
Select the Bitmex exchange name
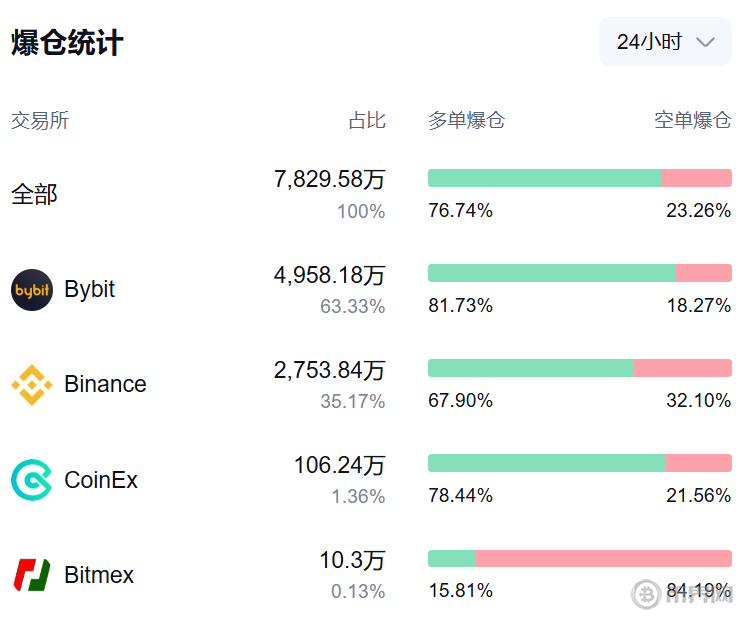tap(99, 575)
